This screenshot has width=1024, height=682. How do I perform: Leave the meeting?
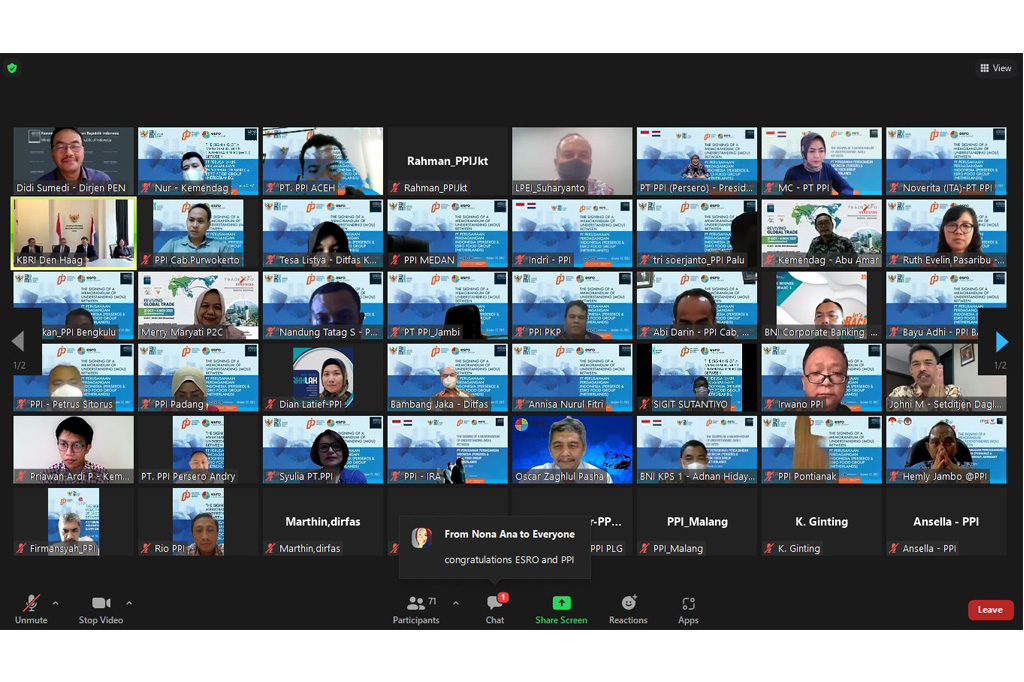pos(990,609)
